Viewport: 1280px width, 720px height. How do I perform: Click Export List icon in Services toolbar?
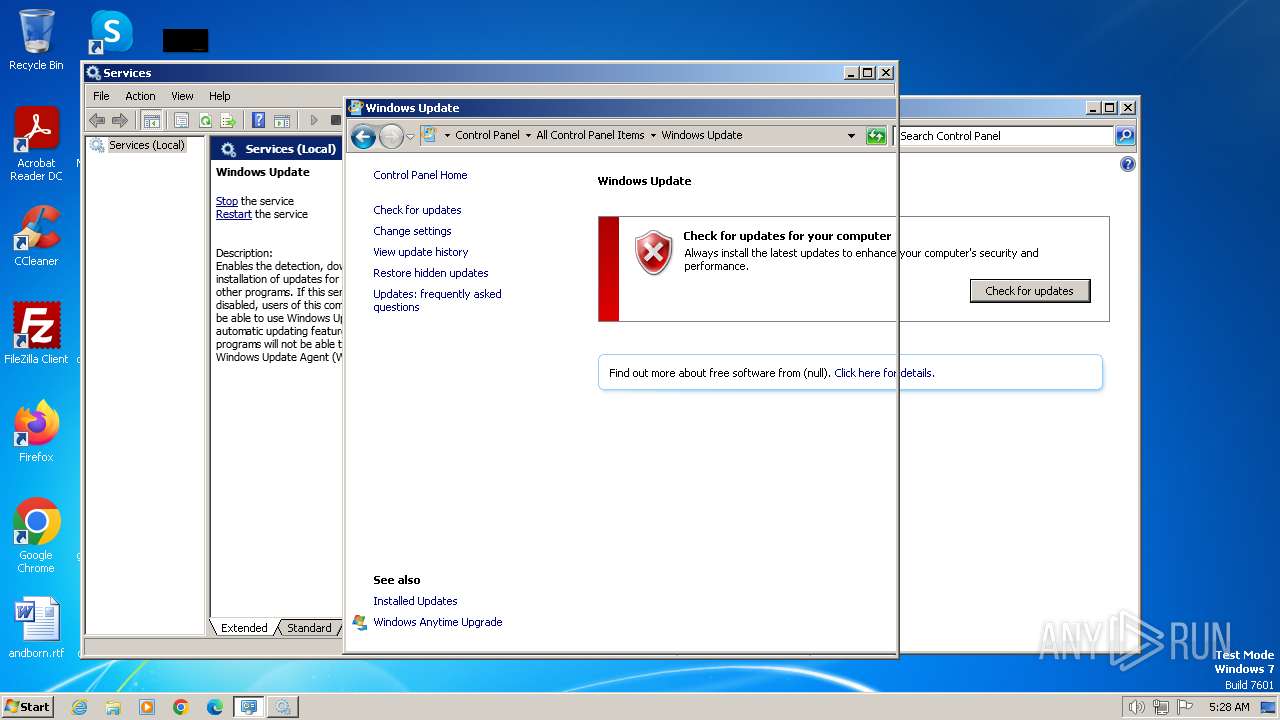click(228, 120)
